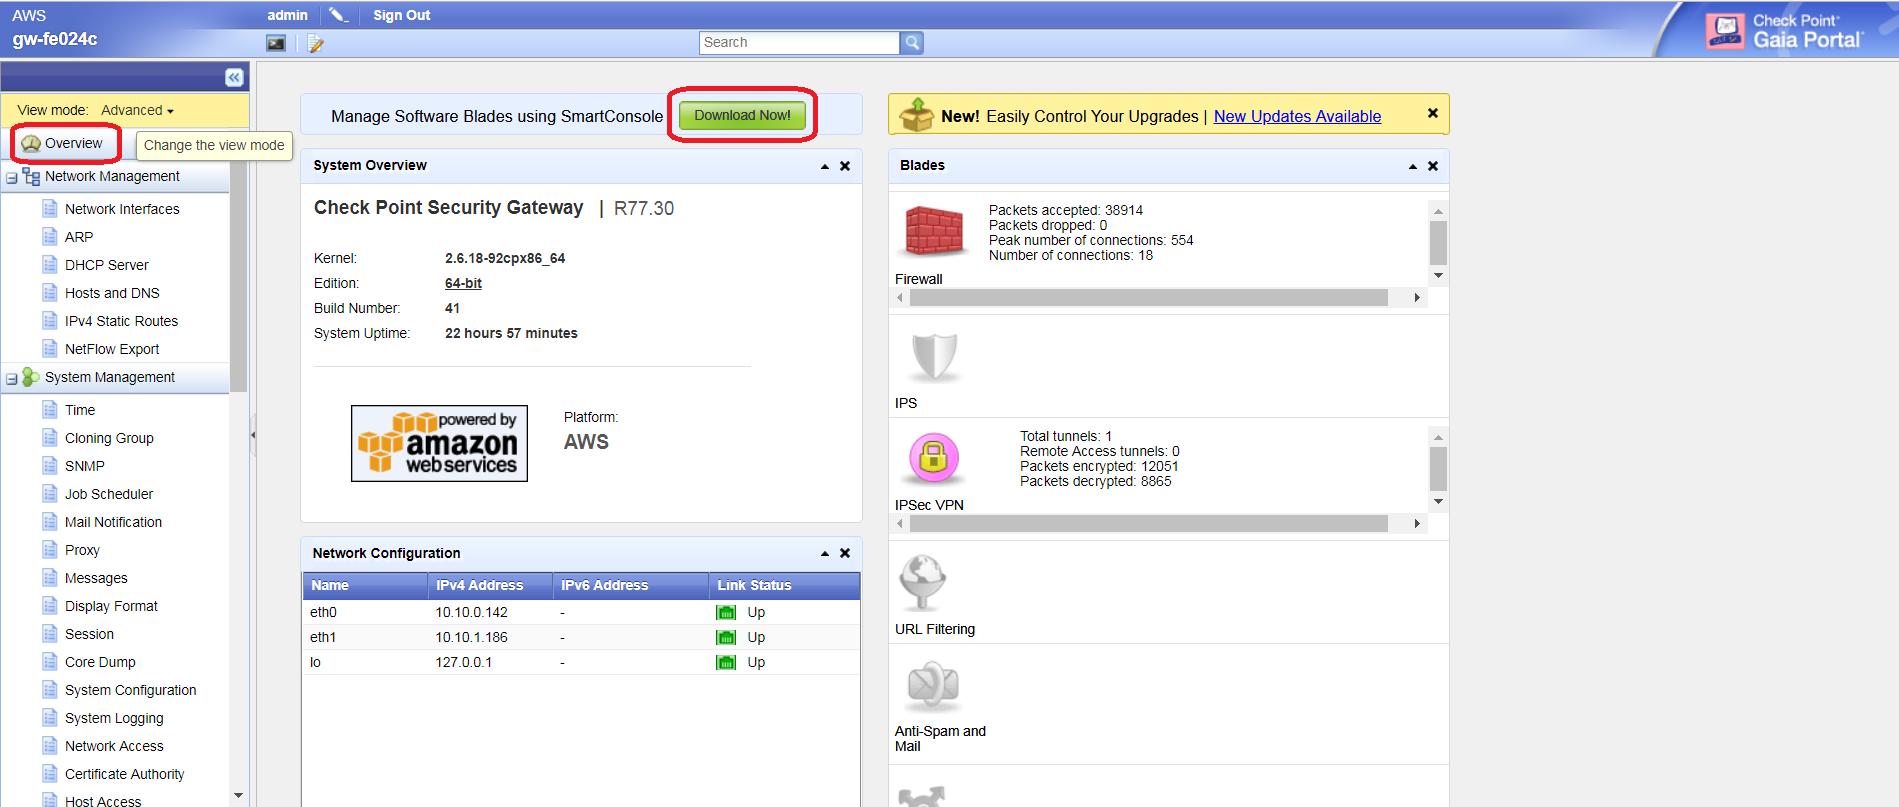Click the URL Filtering globe icon

click(x=922, y=581)
